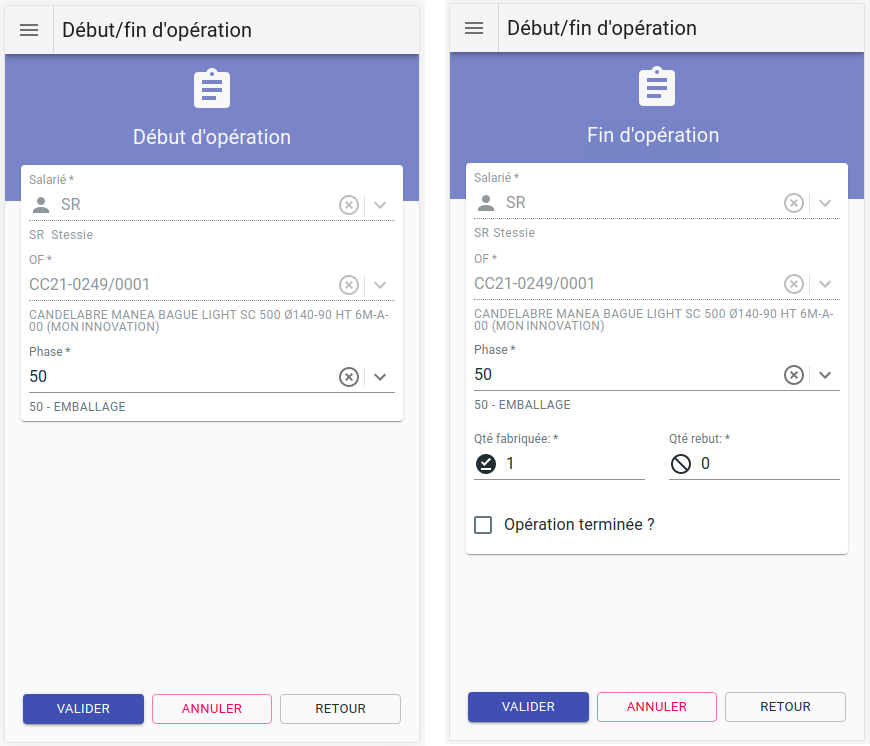This screenshot has width=870, height=746.
Task: Click RETOUR in Fin d'opération panel
Action: (785, 707)
